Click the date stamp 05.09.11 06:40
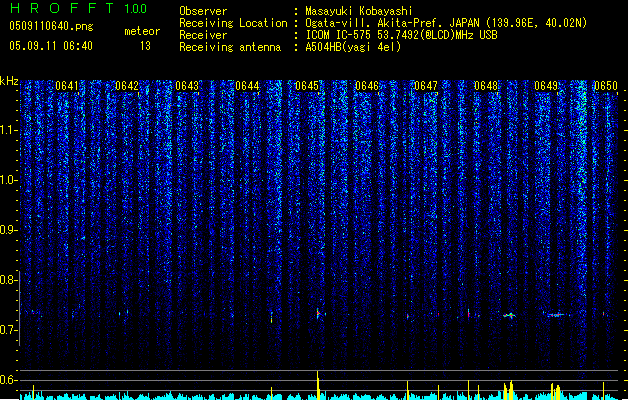 (x=51, y=46)
